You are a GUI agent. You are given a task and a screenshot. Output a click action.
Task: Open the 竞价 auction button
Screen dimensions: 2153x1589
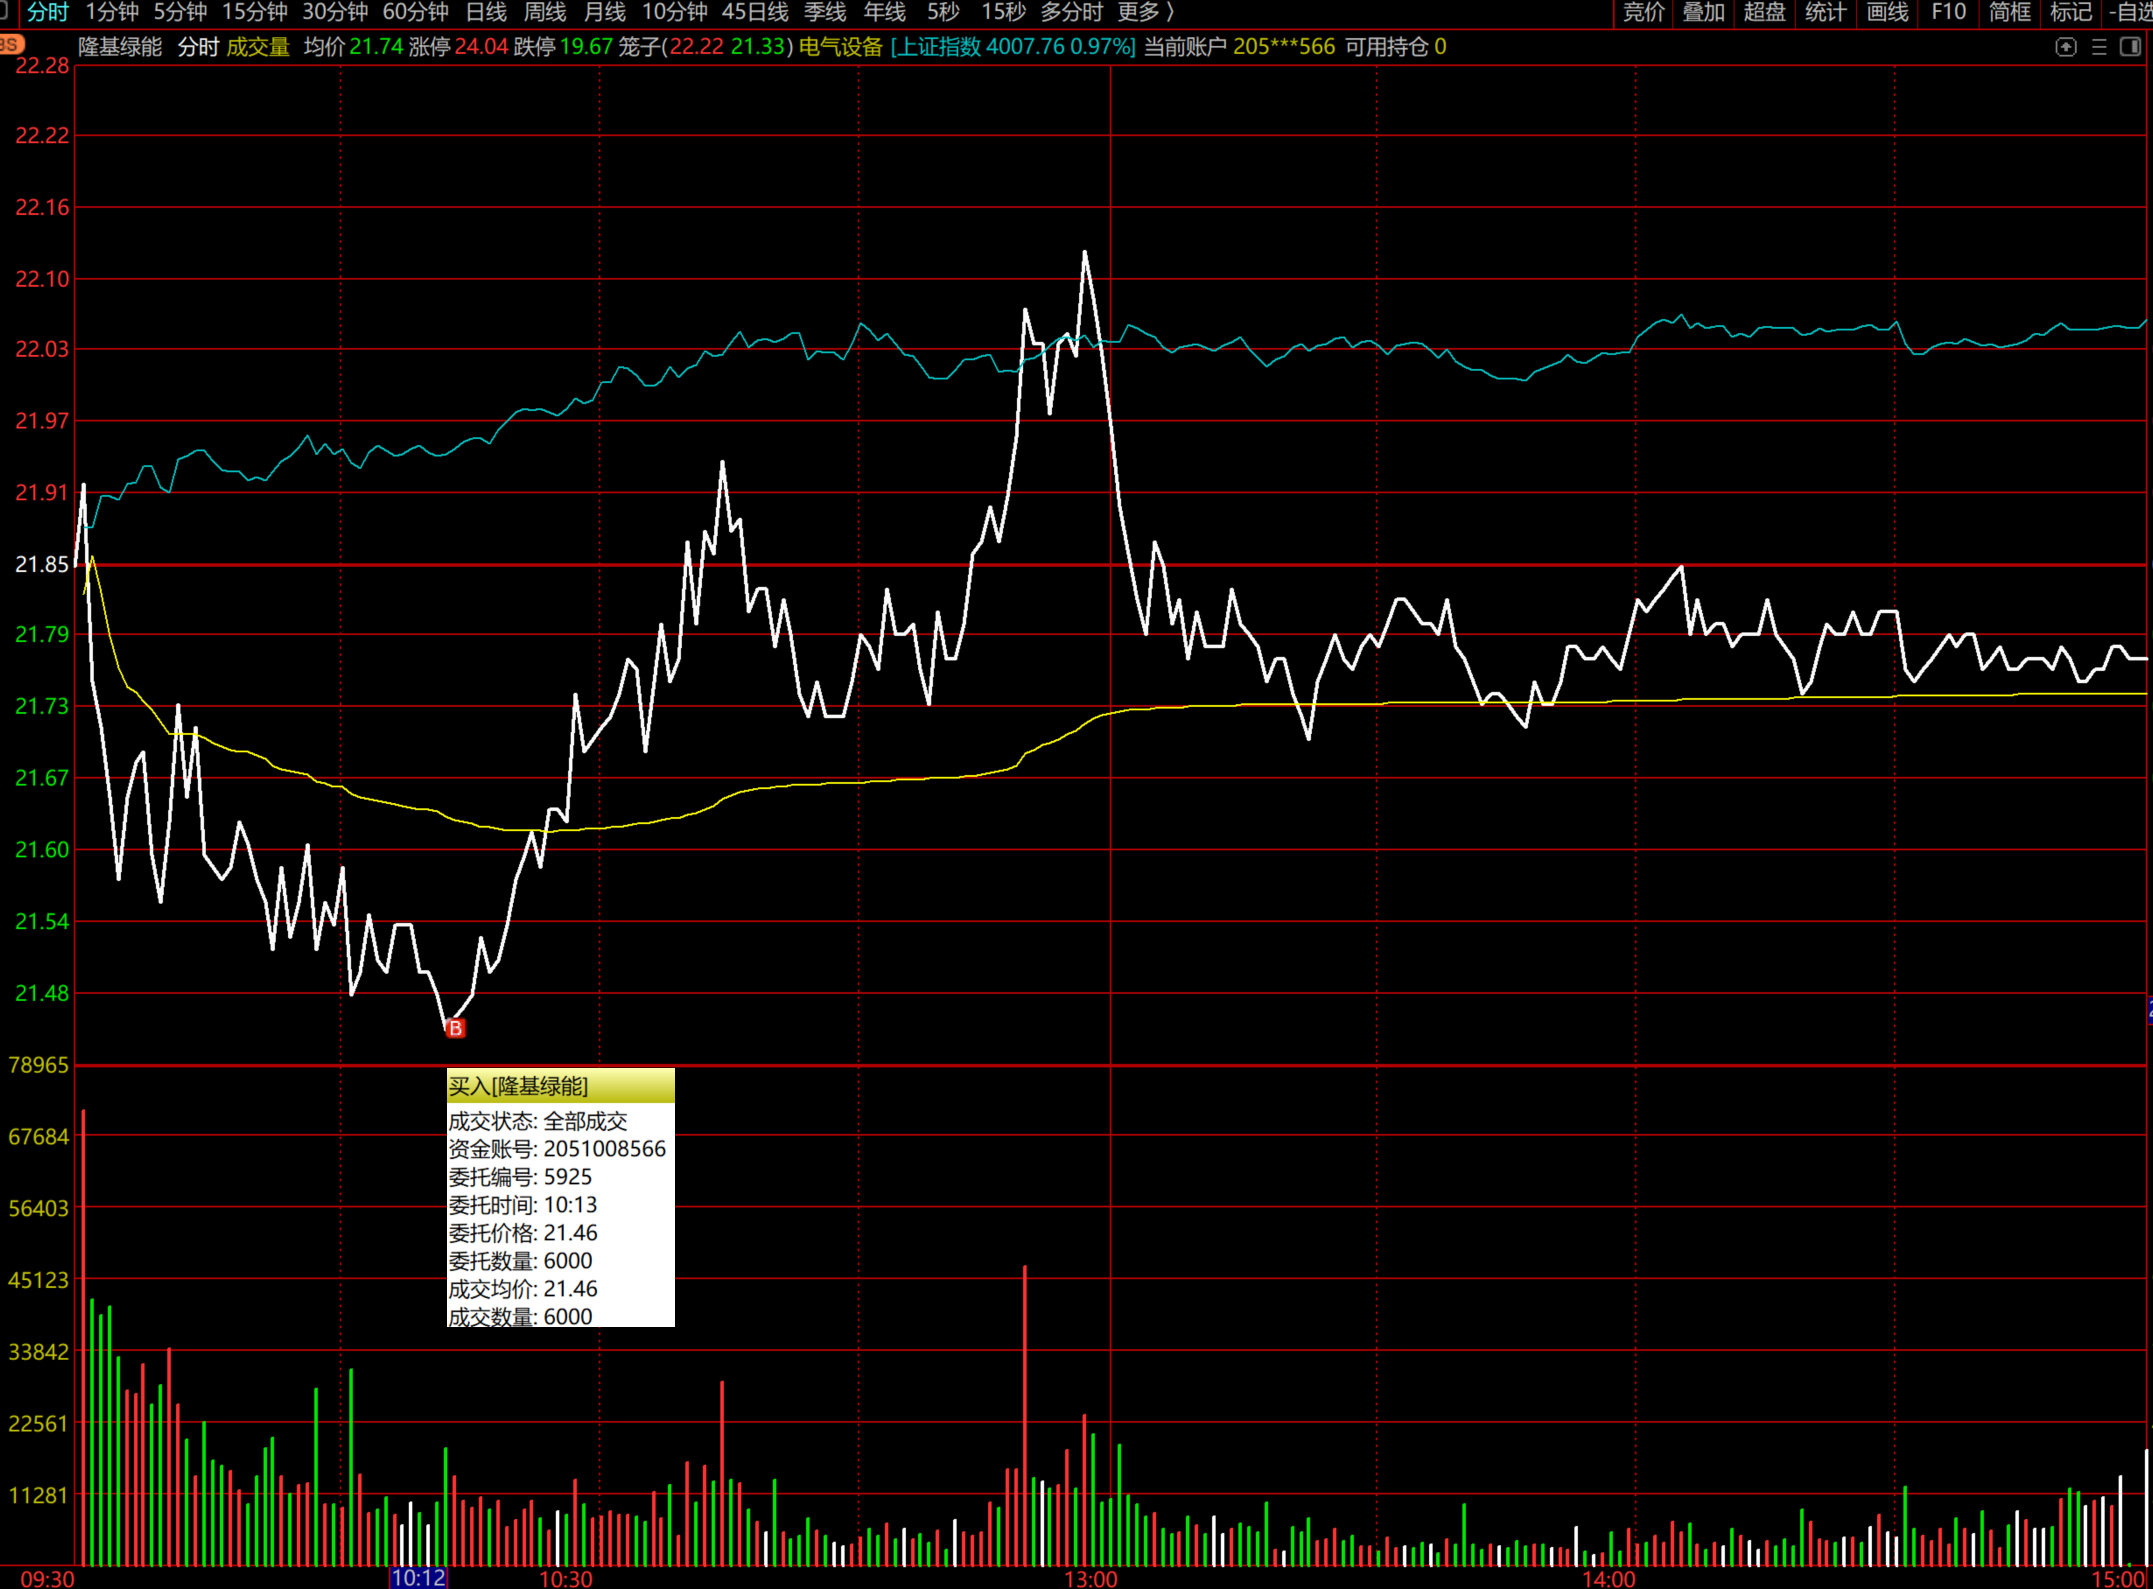tap(1642, 12)
